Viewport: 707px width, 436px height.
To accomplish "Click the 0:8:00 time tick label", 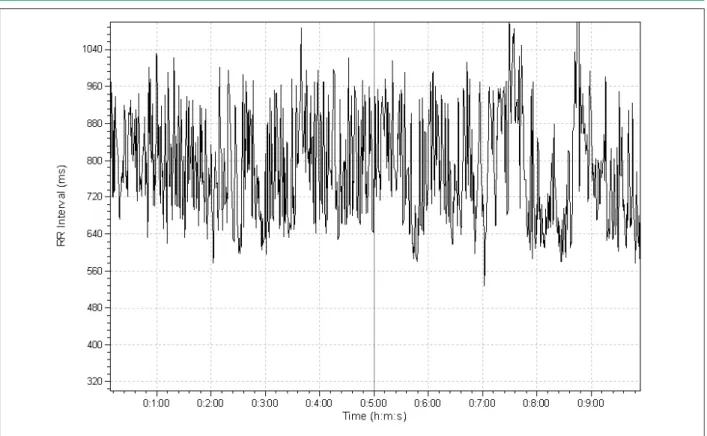I will point(536,403).
